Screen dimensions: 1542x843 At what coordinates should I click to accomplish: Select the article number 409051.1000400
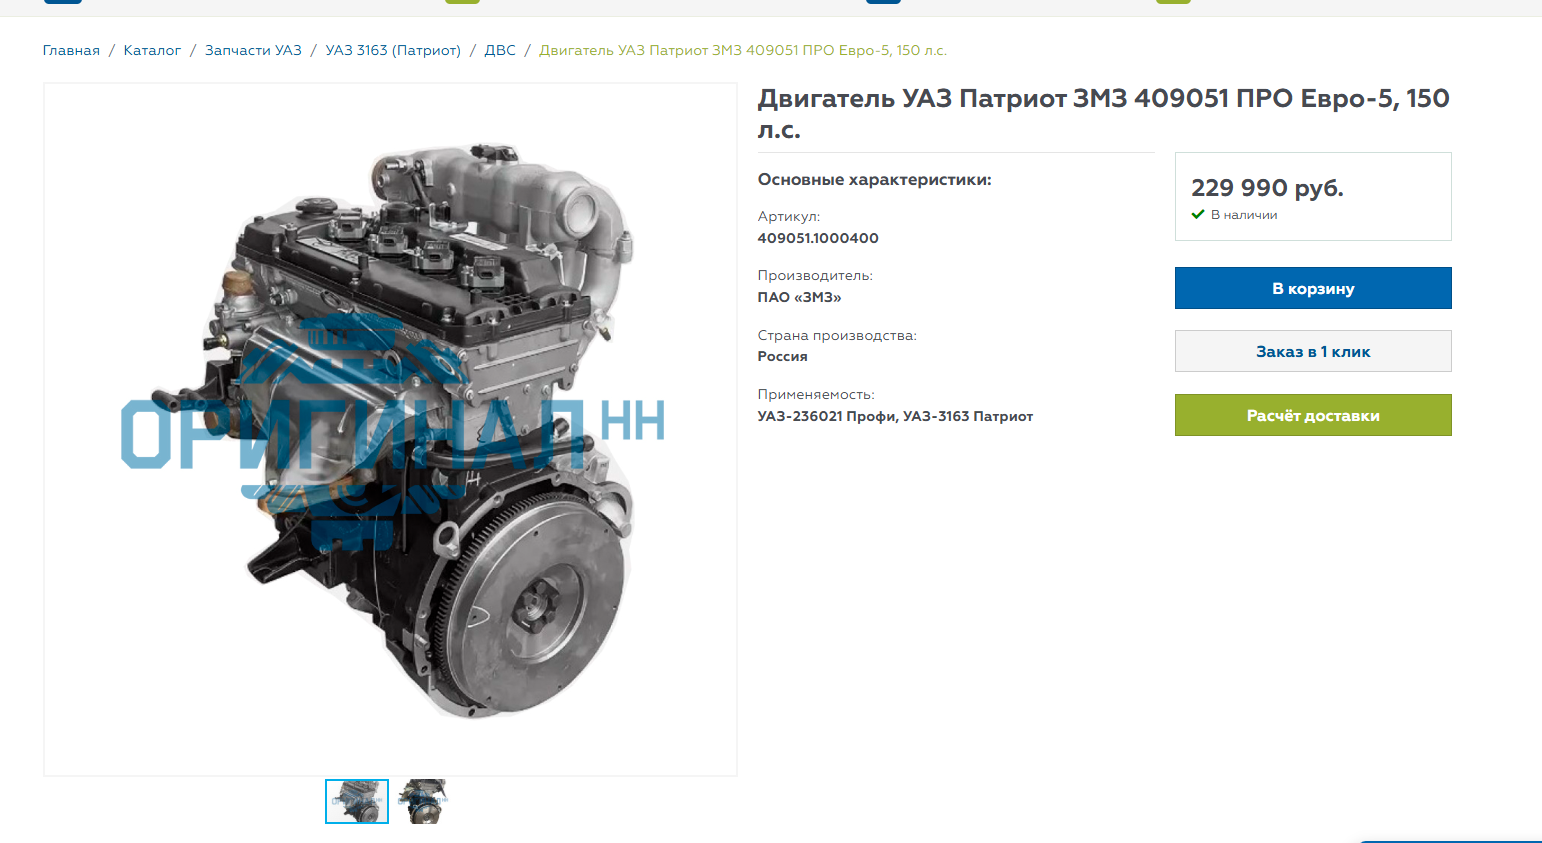click(x=818, y=238)
